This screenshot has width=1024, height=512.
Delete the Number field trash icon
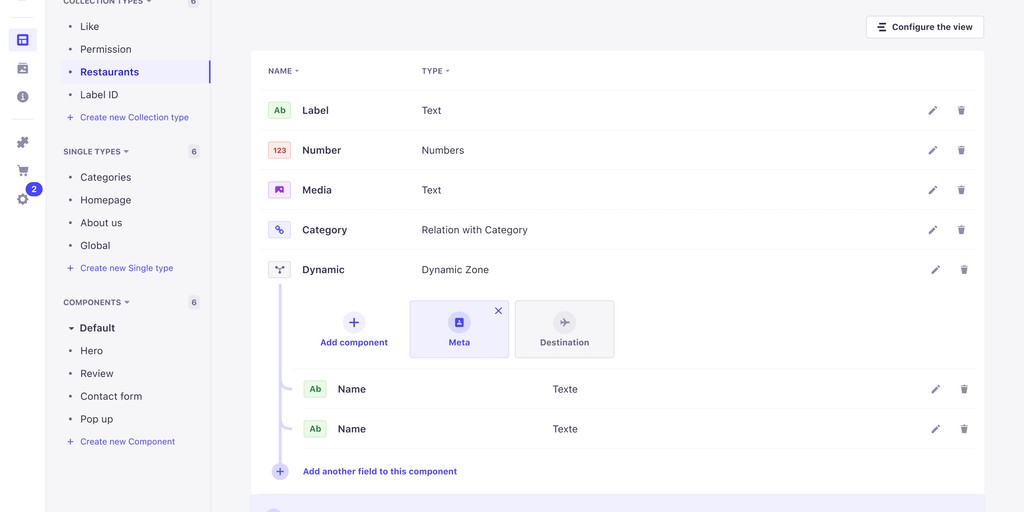(x=961, y=150)
